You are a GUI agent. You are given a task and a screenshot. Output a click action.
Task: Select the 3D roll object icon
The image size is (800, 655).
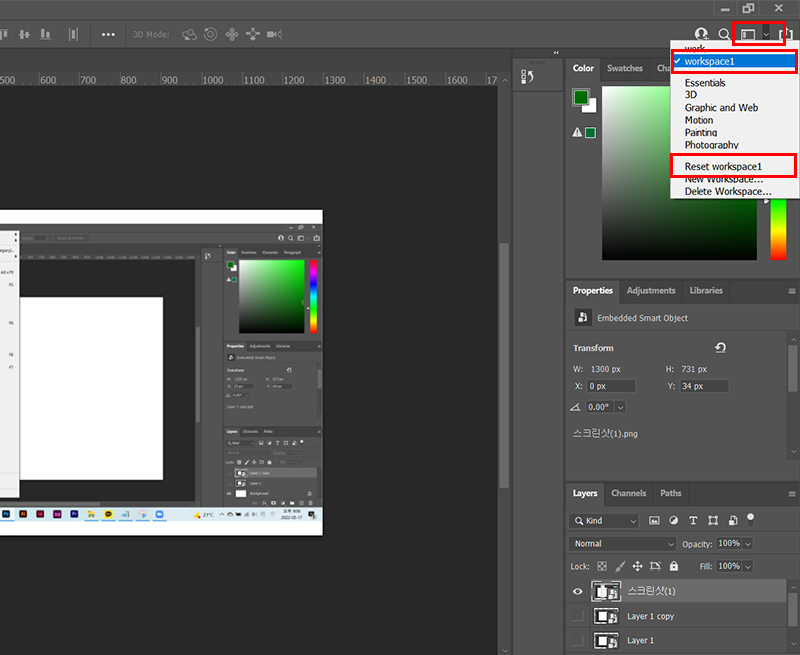click(x=210, y=34)
